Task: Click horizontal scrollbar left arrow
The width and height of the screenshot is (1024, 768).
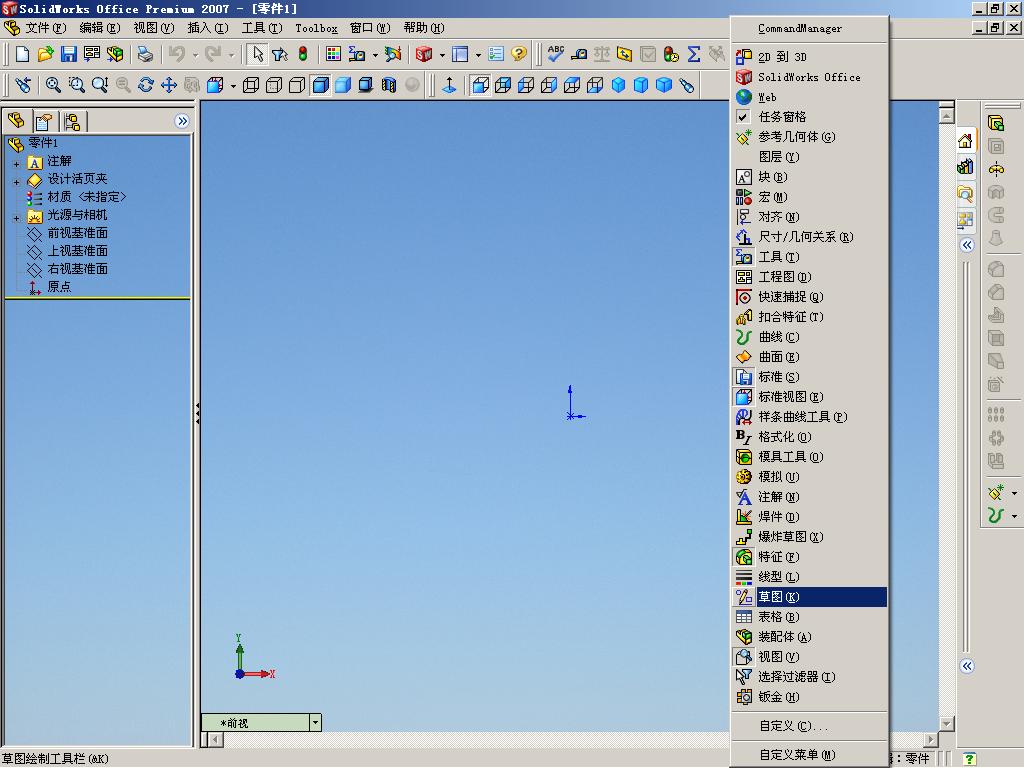Action: [216, 739]
